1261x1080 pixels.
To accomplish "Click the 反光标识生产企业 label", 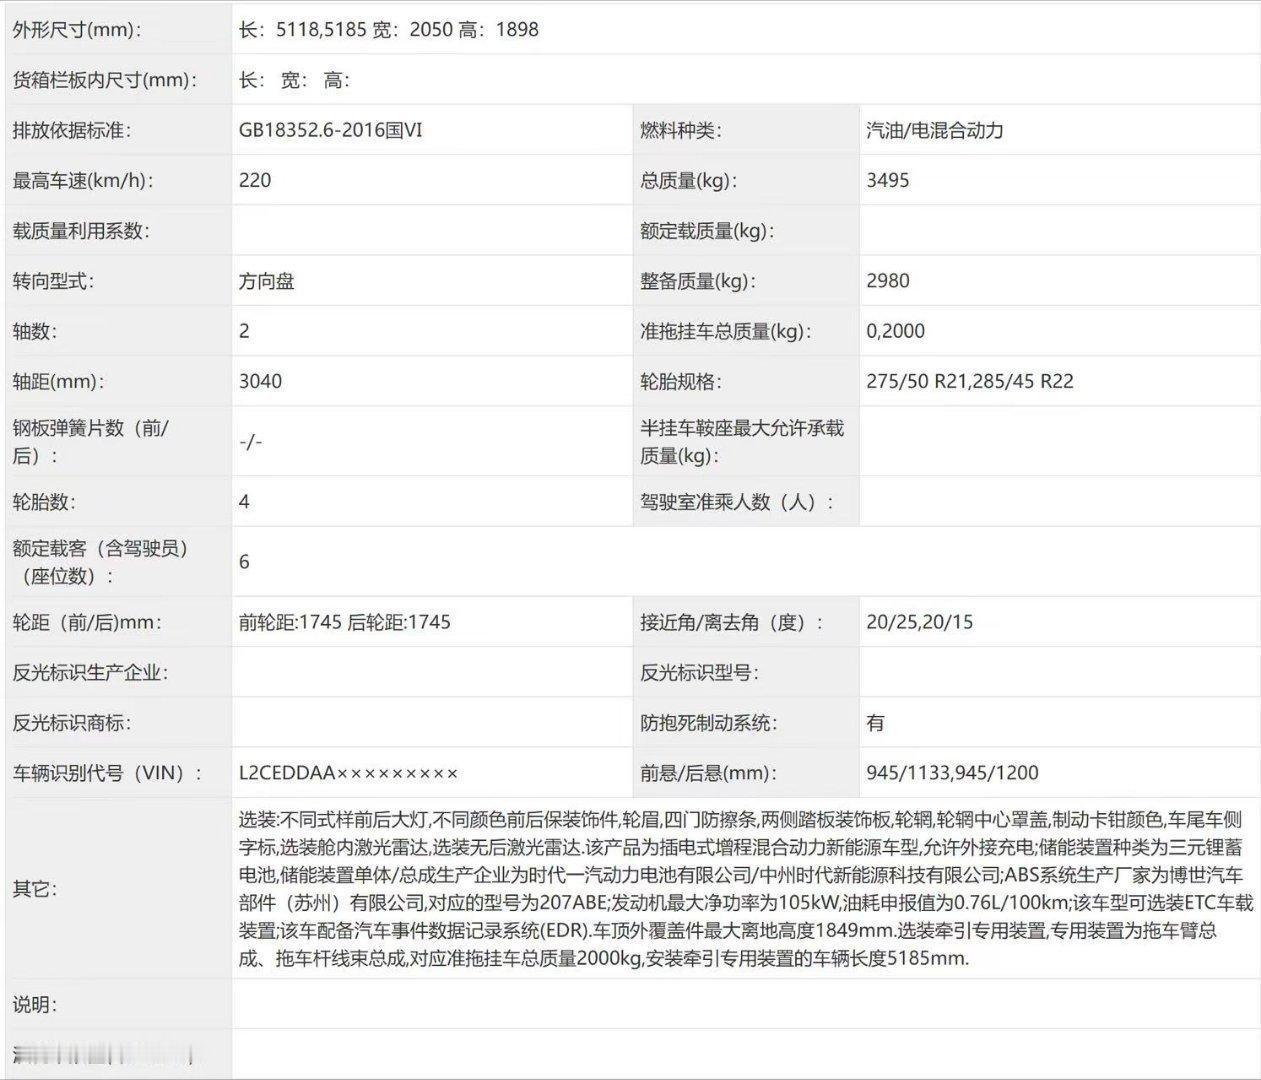I will (90, 672).
